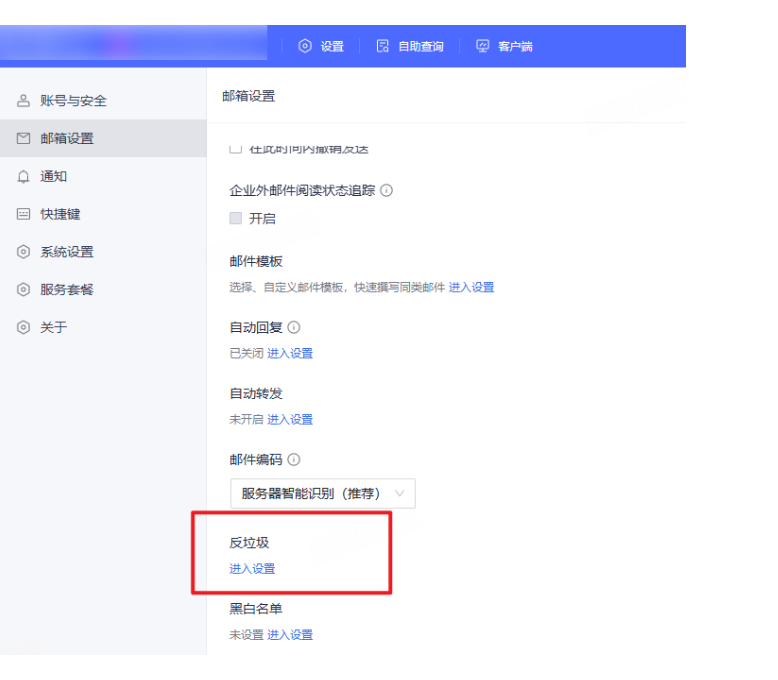Click the chevron arrow of 服务器智能识别 dropdown
Viewport: 778px width, 680px height.
coord(399,493)
